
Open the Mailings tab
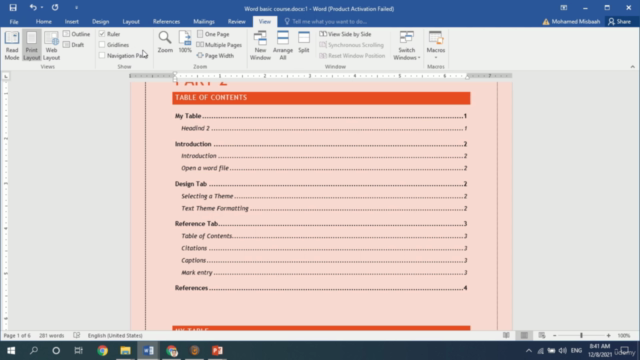204,22
